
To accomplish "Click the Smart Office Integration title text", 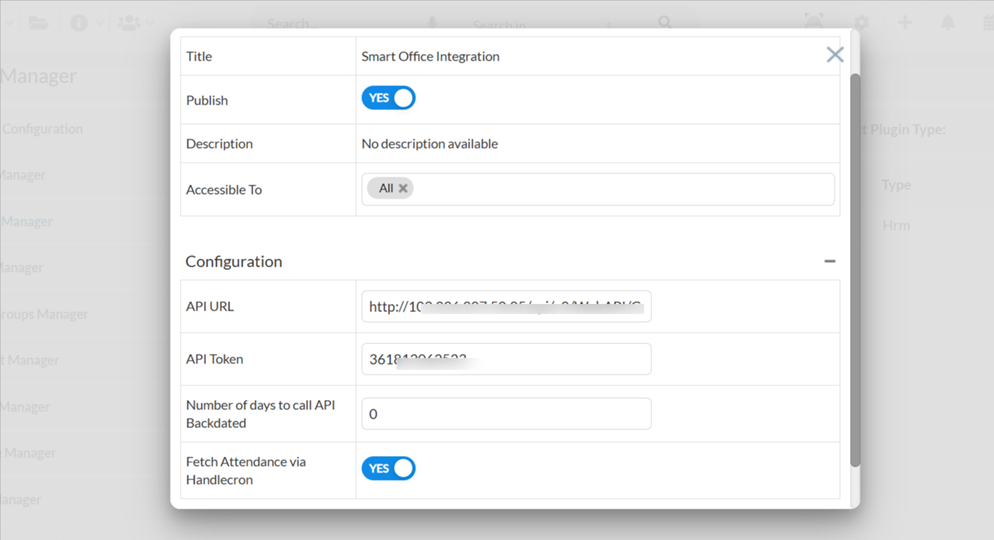I will [430, 56].
